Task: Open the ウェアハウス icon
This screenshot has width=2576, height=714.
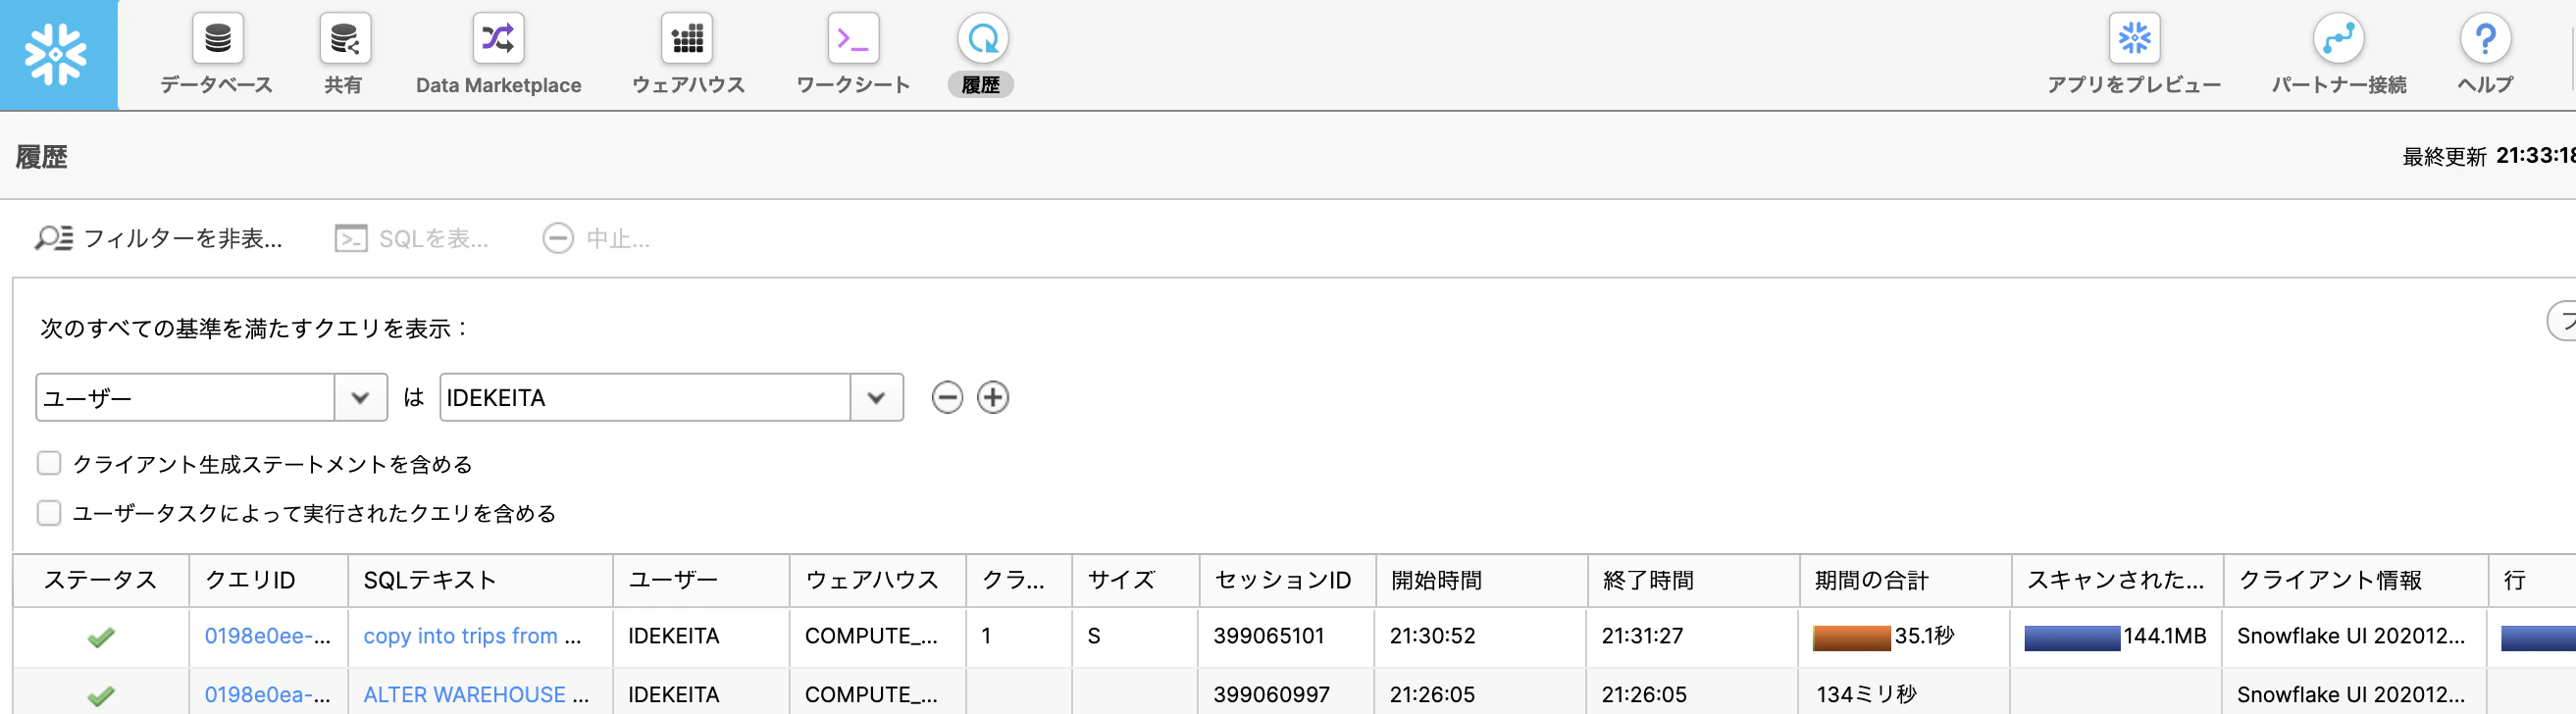Action: (x=687, y=39)
